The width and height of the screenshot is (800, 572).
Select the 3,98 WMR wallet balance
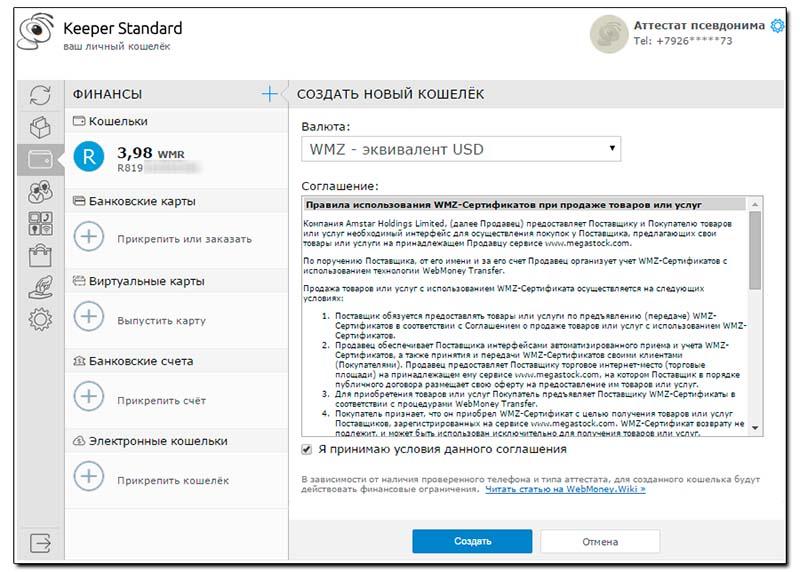pyautogui.click(x=151, y=153)
